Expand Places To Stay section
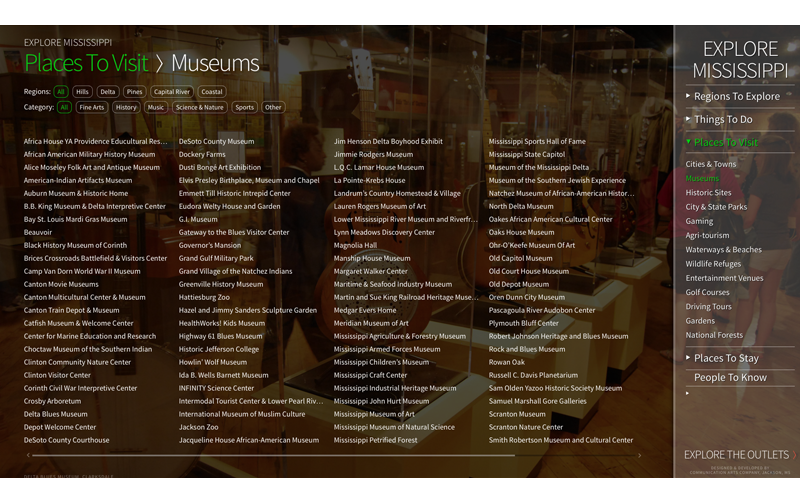This screenshot has height=500, width=800. (726, 358)
